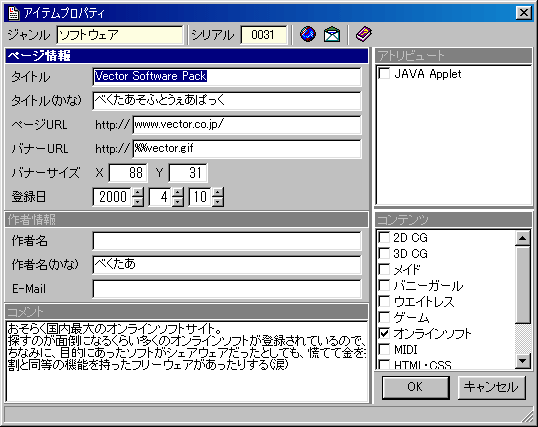Select the 作者情報 section header
Viewport: 538px width, 427px height.
(x=187, y=220)
